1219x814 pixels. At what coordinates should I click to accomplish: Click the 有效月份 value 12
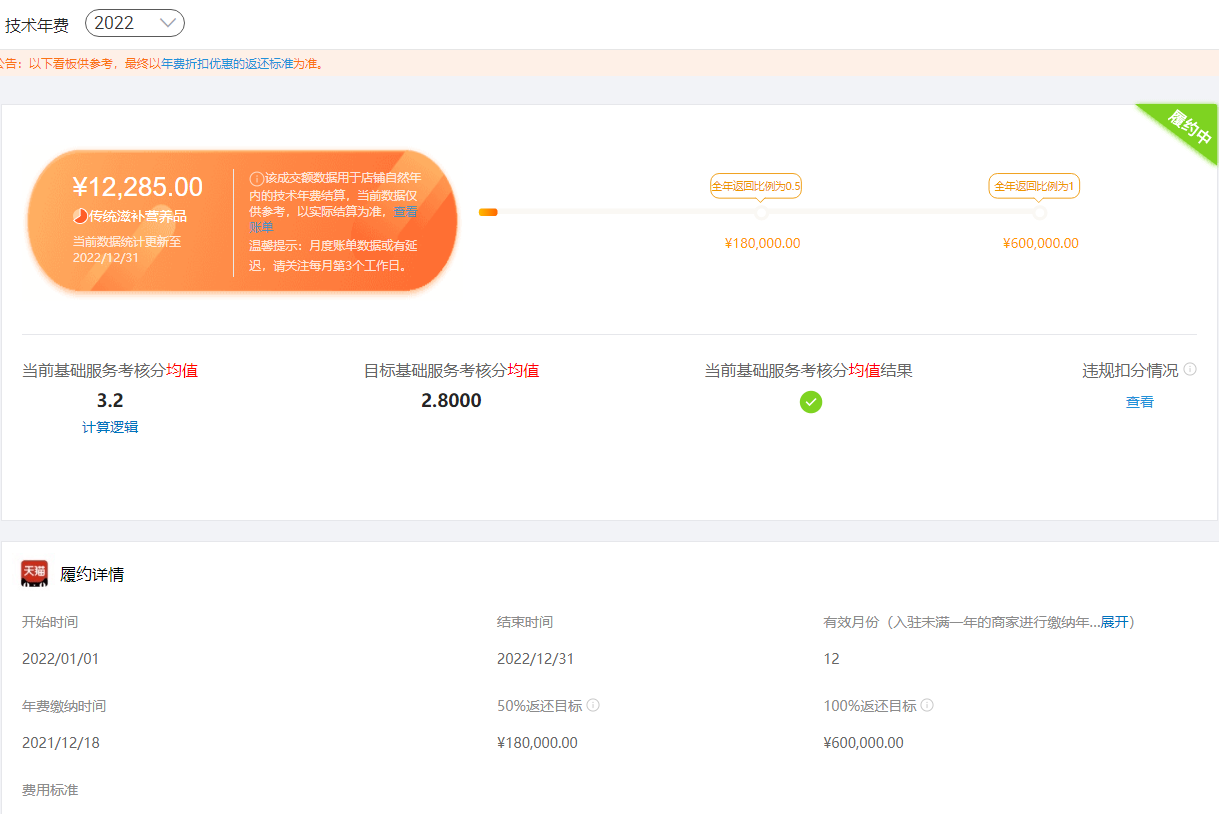[x=832, y=659]
